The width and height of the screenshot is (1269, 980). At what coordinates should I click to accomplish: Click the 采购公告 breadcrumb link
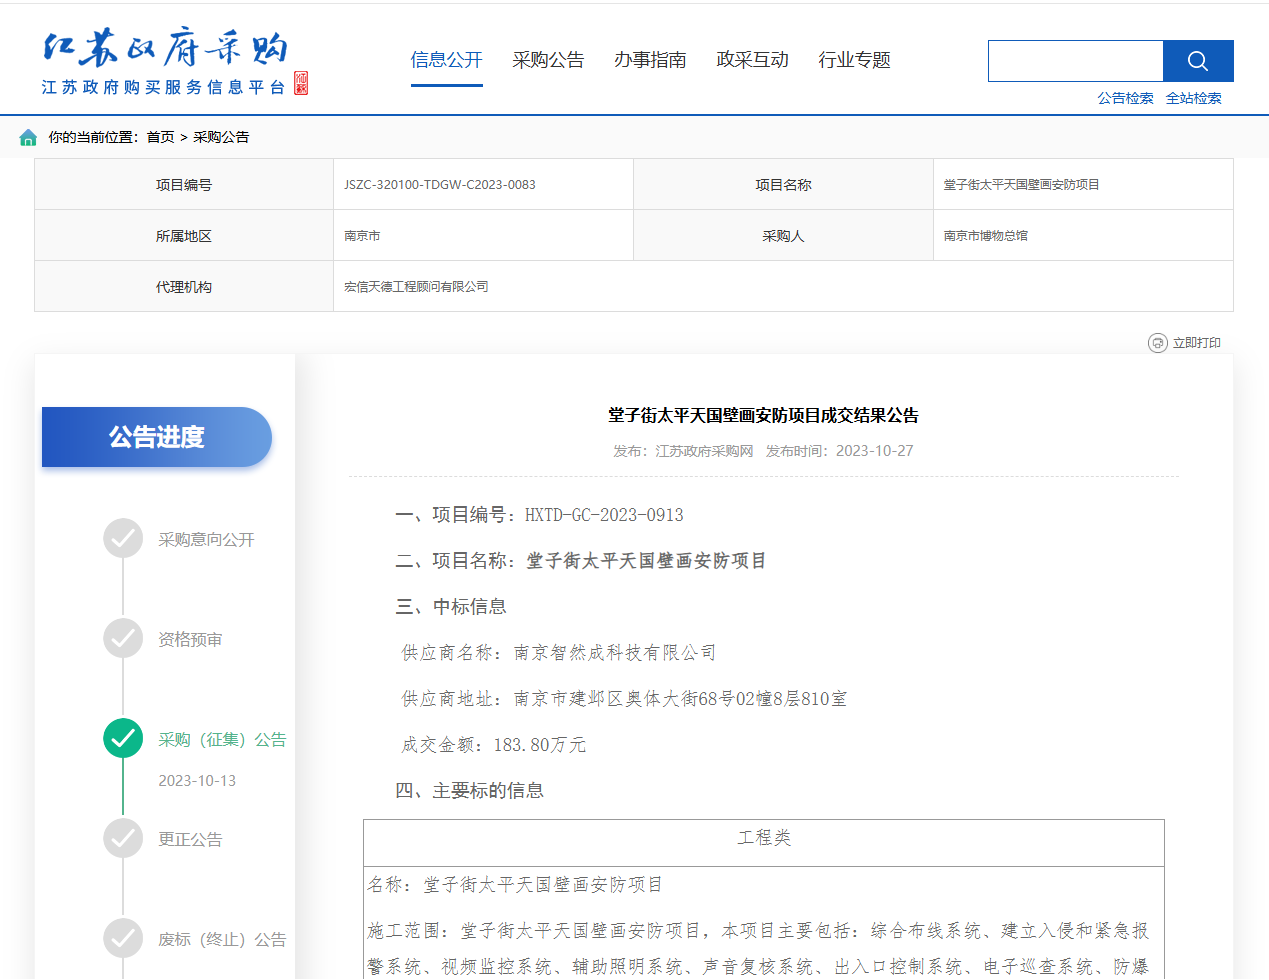[221, 137]
